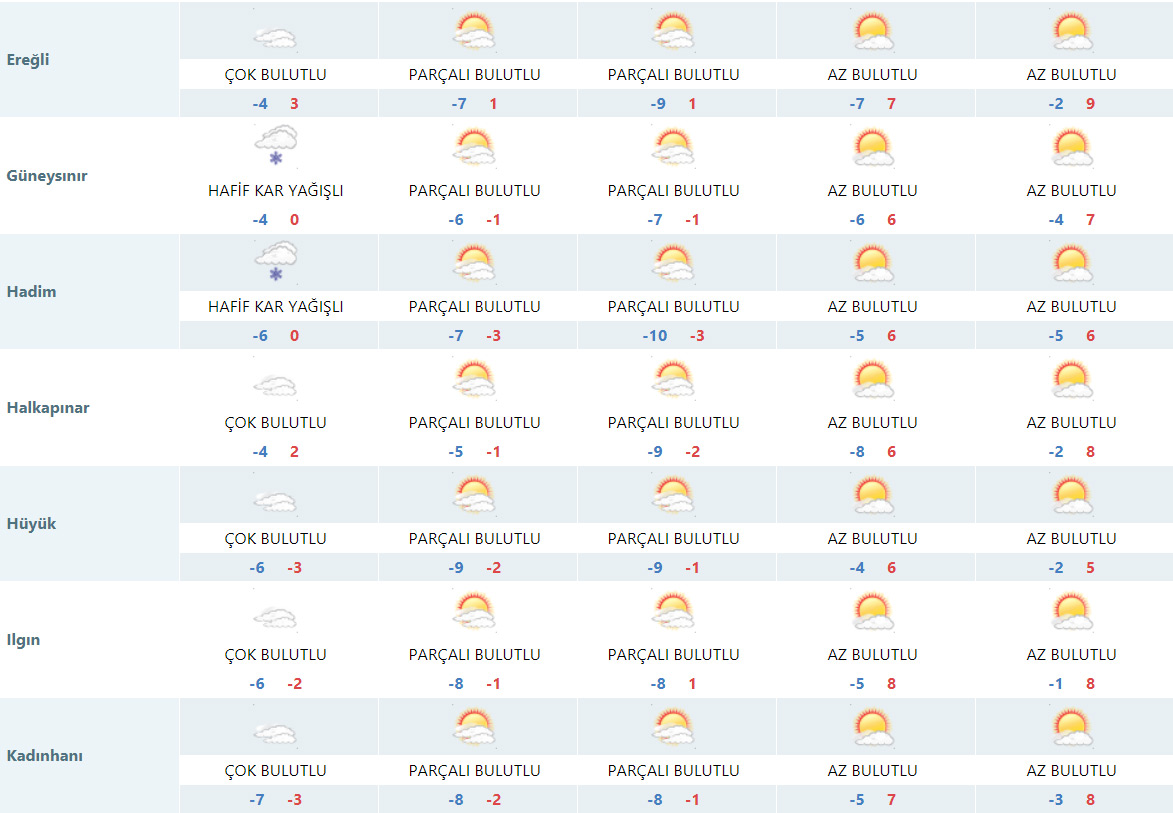Click Ilgın's sun icon above -1 8 temperatures
The image size is (1173, 813).
pyautogui.click(x=1071, y=611)
